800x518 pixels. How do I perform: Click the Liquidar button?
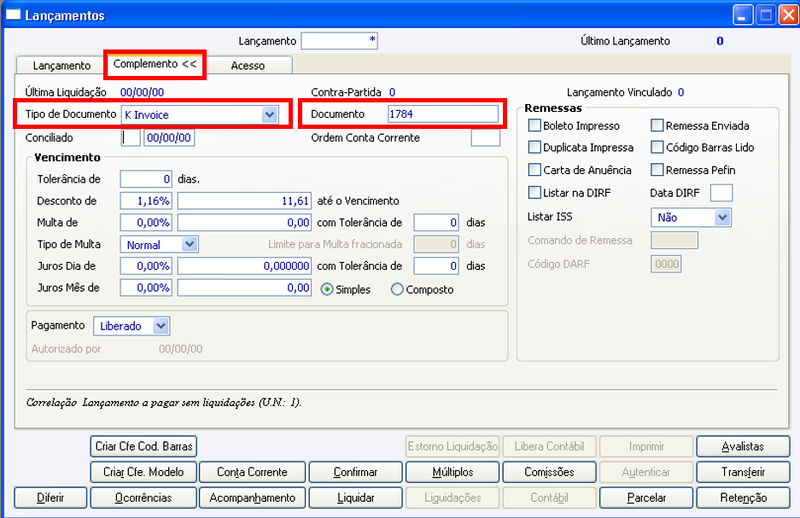355,498
